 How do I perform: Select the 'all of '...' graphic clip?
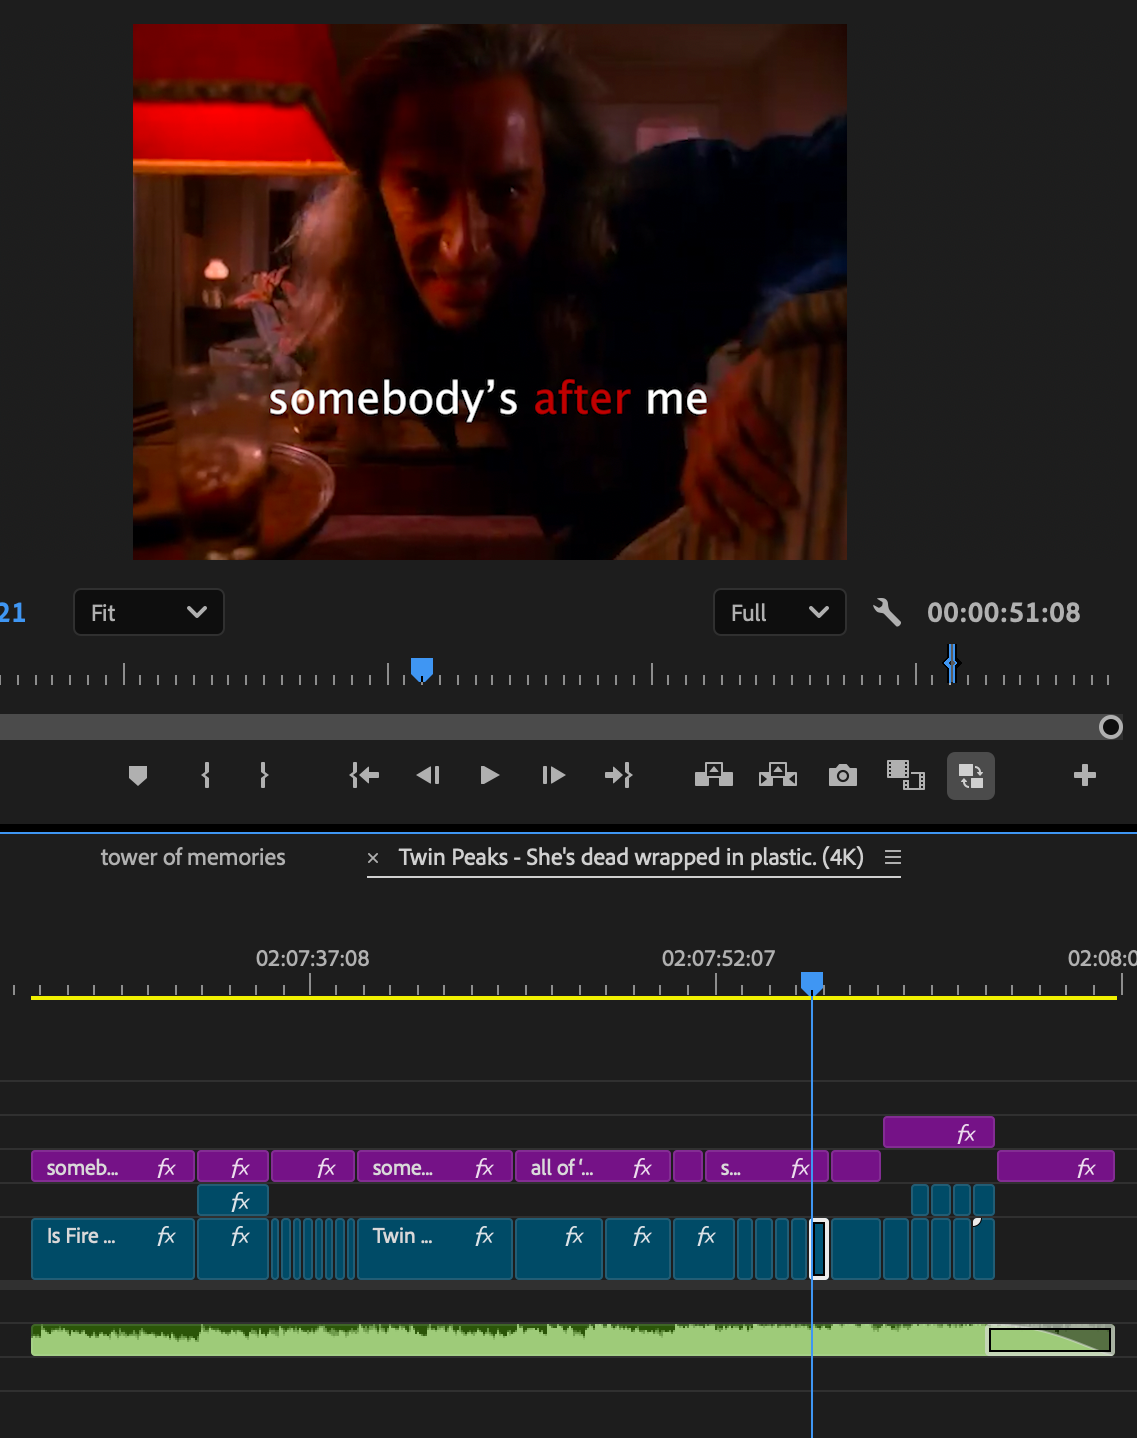click(x=593, y=1167)
